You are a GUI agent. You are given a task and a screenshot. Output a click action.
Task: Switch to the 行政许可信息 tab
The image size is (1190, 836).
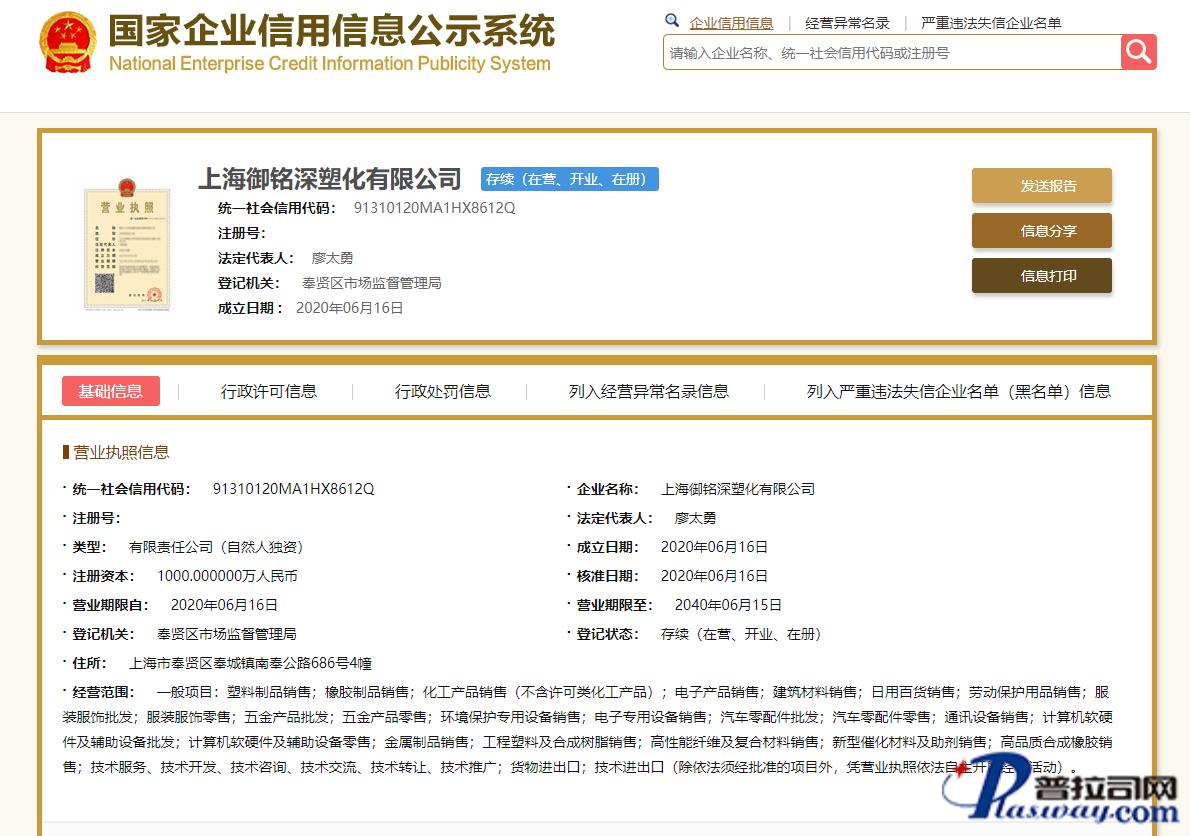tap(269, 391)
